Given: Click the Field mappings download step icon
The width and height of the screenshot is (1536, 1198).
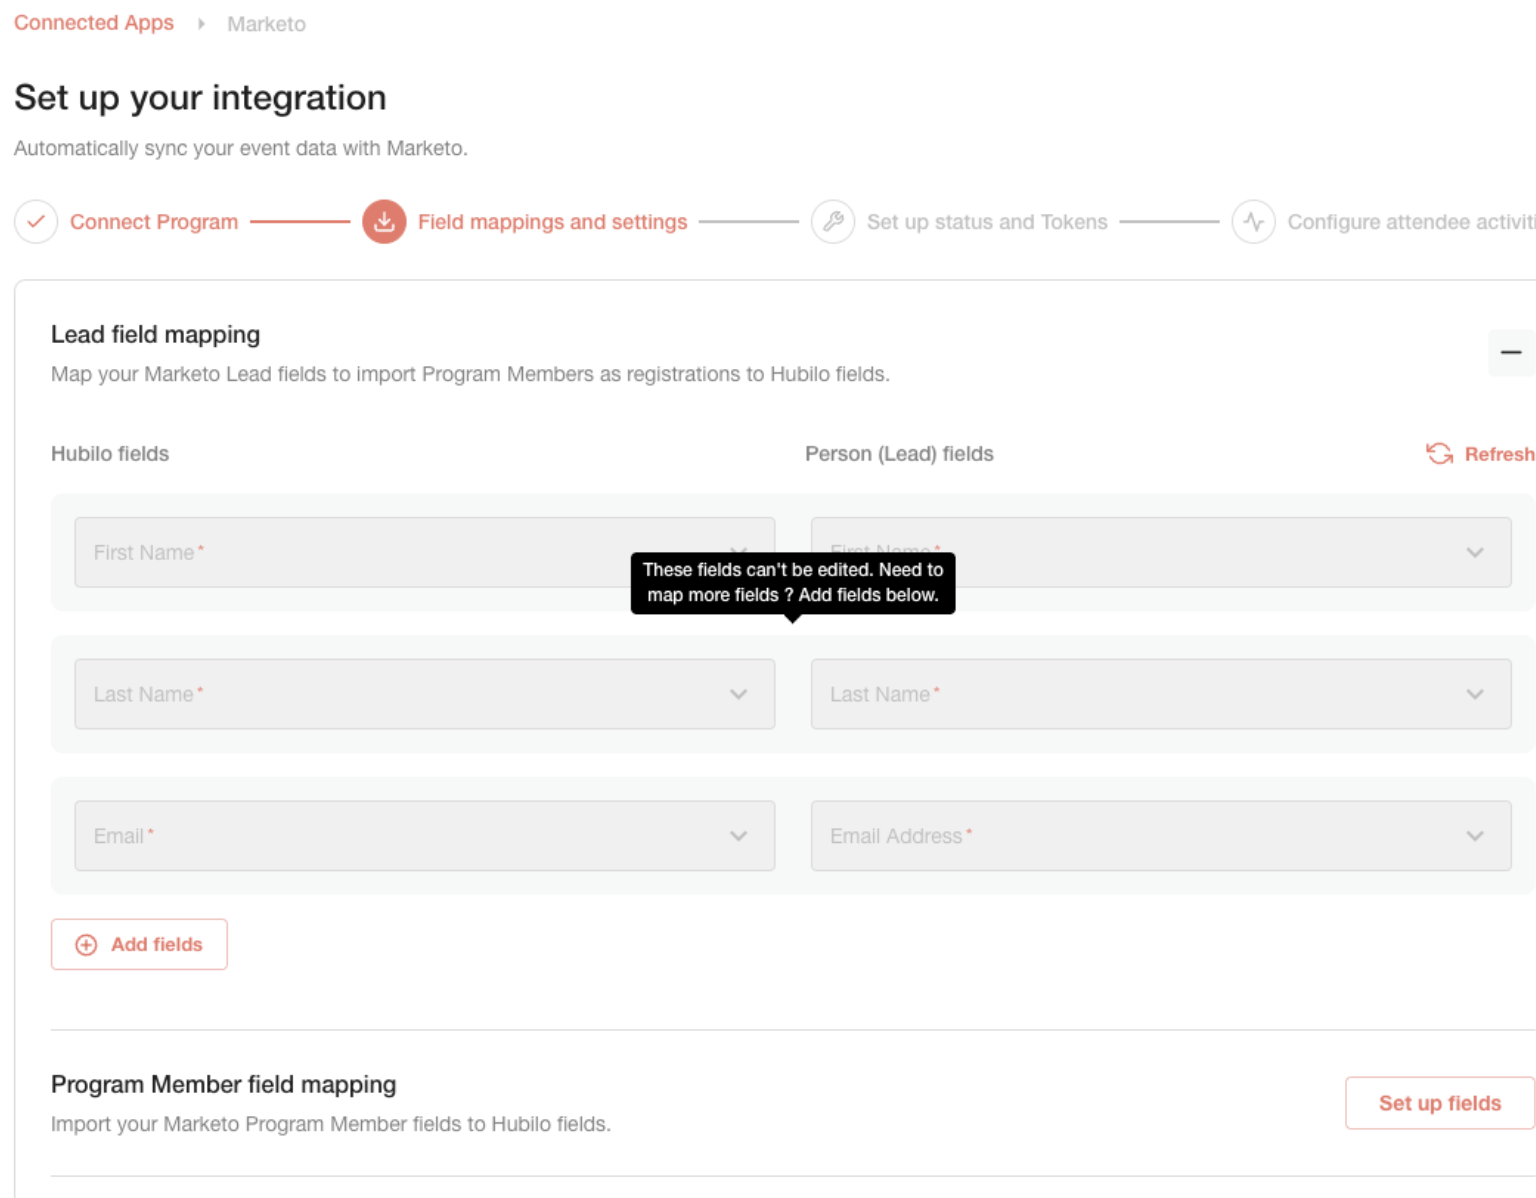Looking at the screenshot, I should pyautogui.click(x=384, y=222).
